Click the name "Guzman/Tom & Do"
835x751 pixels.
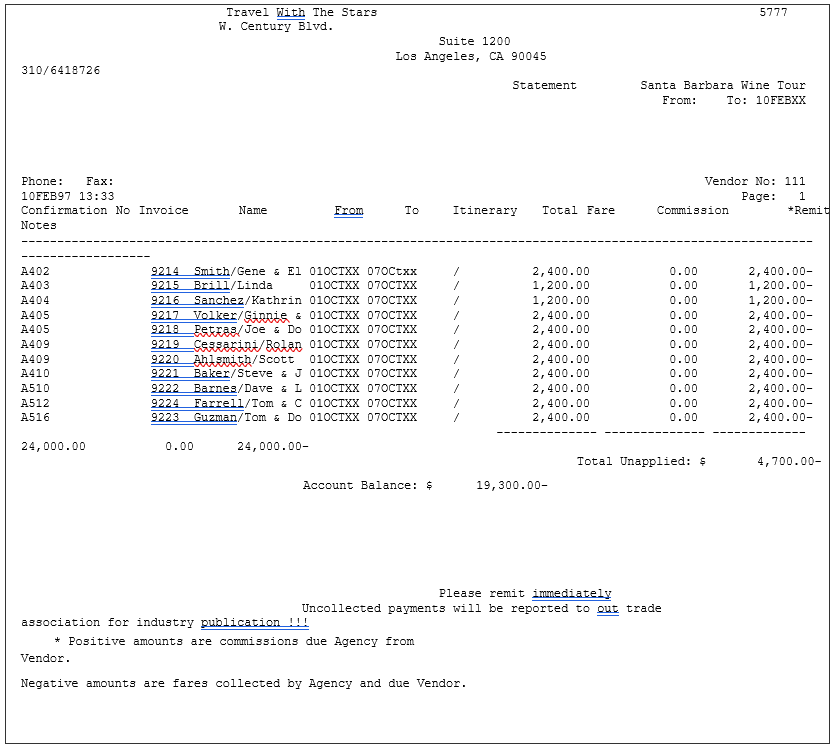(248, 418)
